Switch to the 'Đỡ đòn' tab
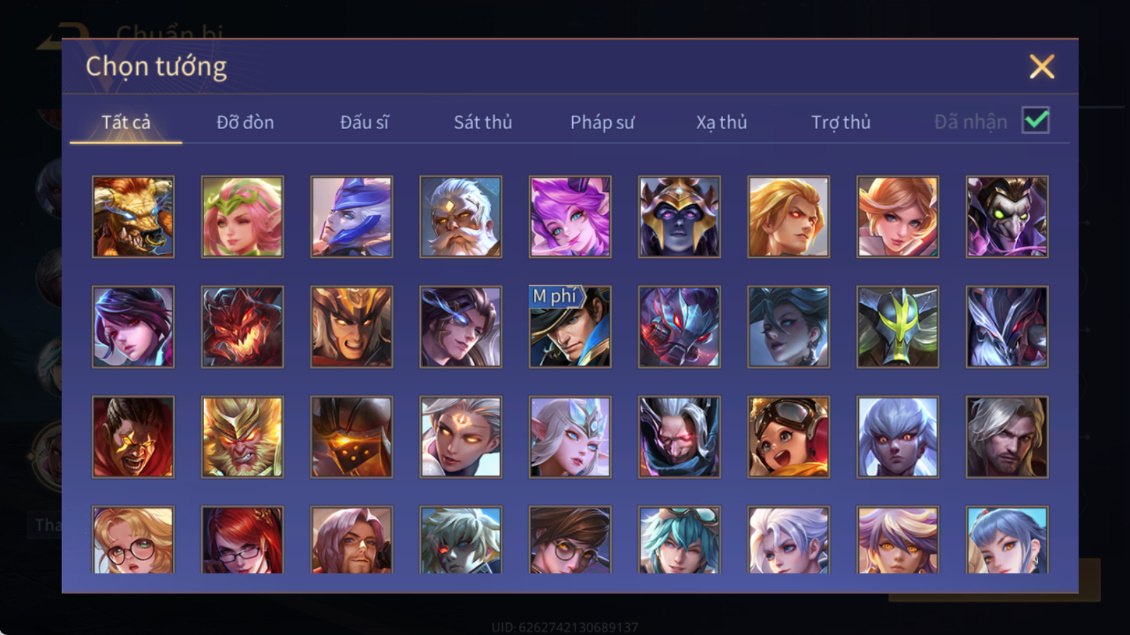Screen dimensions: 1130x635 245,122
